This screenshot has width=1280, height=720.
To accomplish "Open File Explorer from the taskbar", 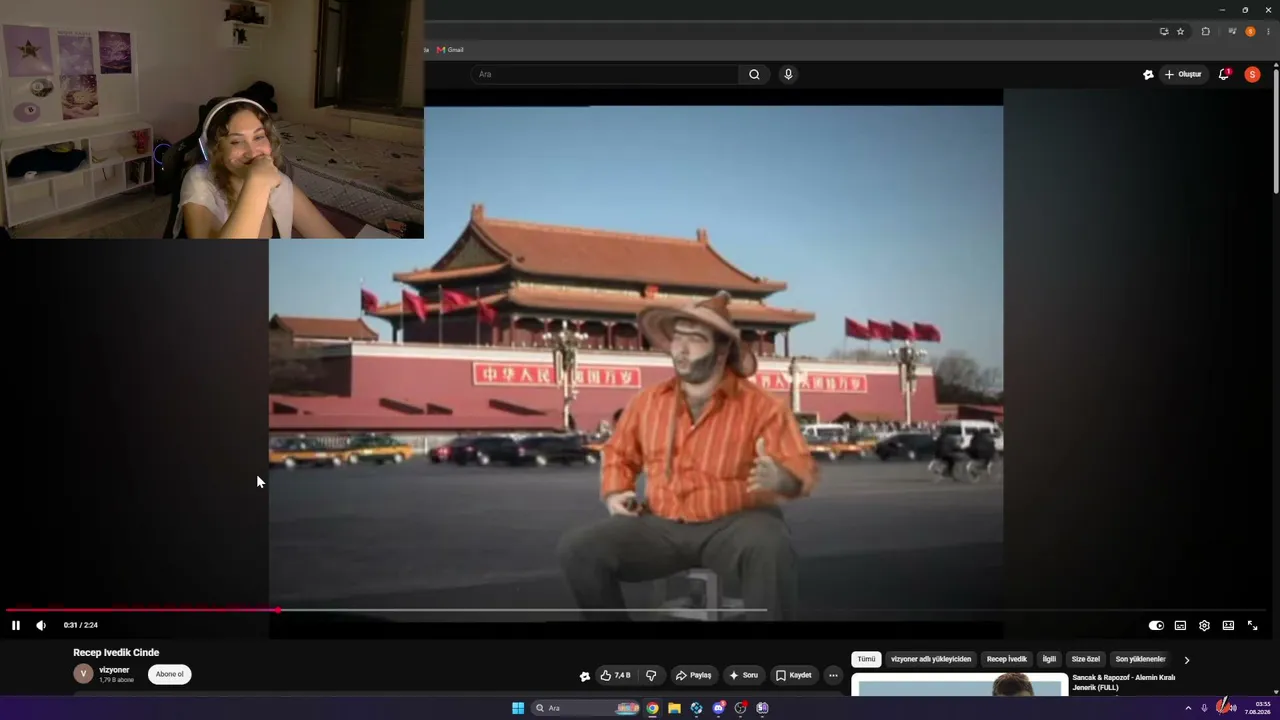I will pyautogui.click(x=674, y=708).
